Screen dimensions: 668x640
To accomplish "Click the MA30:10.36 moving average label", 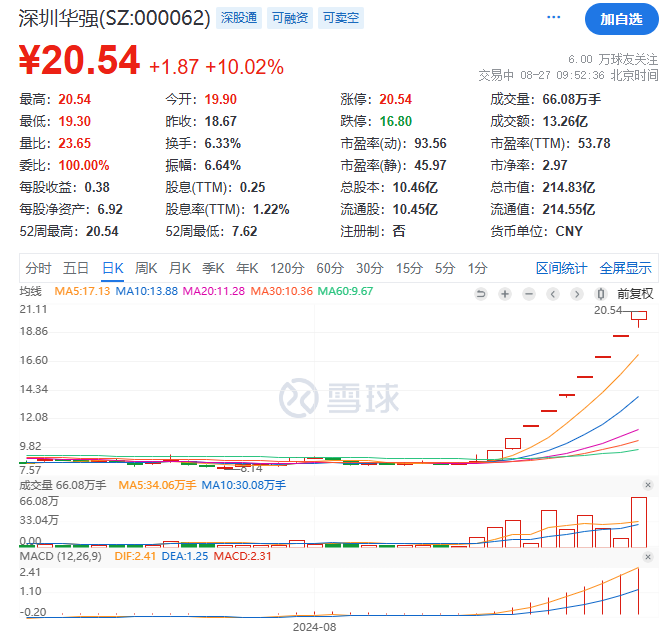I will 282,291.
